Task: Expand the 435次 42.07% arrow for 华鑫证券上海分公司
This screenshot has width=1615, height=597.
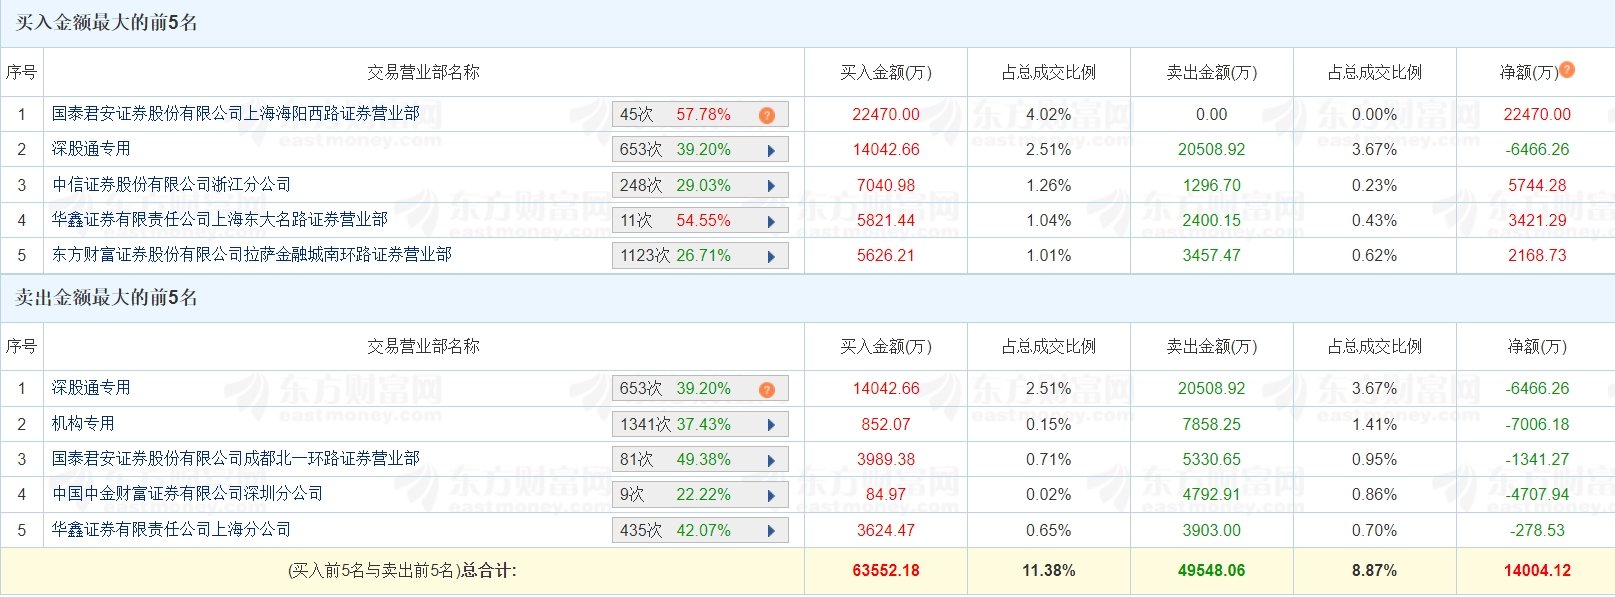Action: [771, 531]
